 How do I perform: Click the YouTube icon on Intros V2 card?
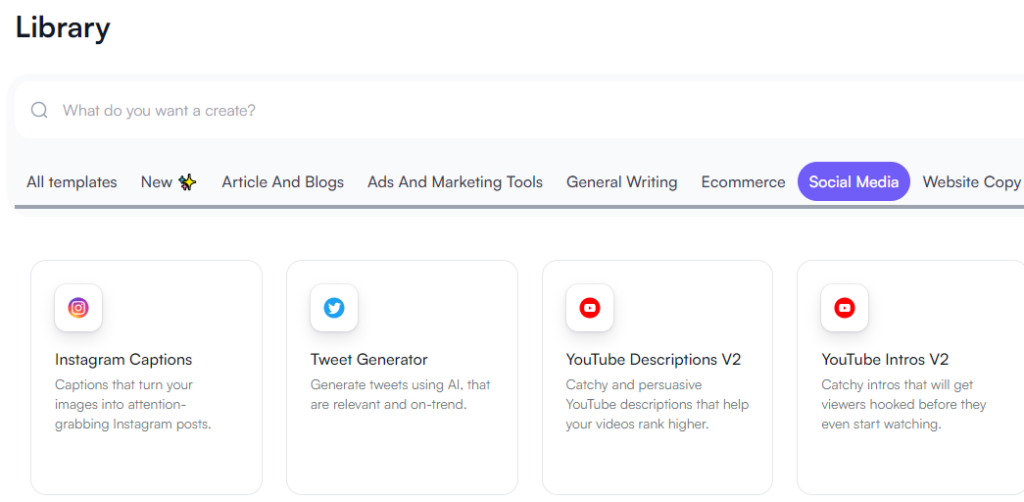pyautogui.click(x=844, y=307)
